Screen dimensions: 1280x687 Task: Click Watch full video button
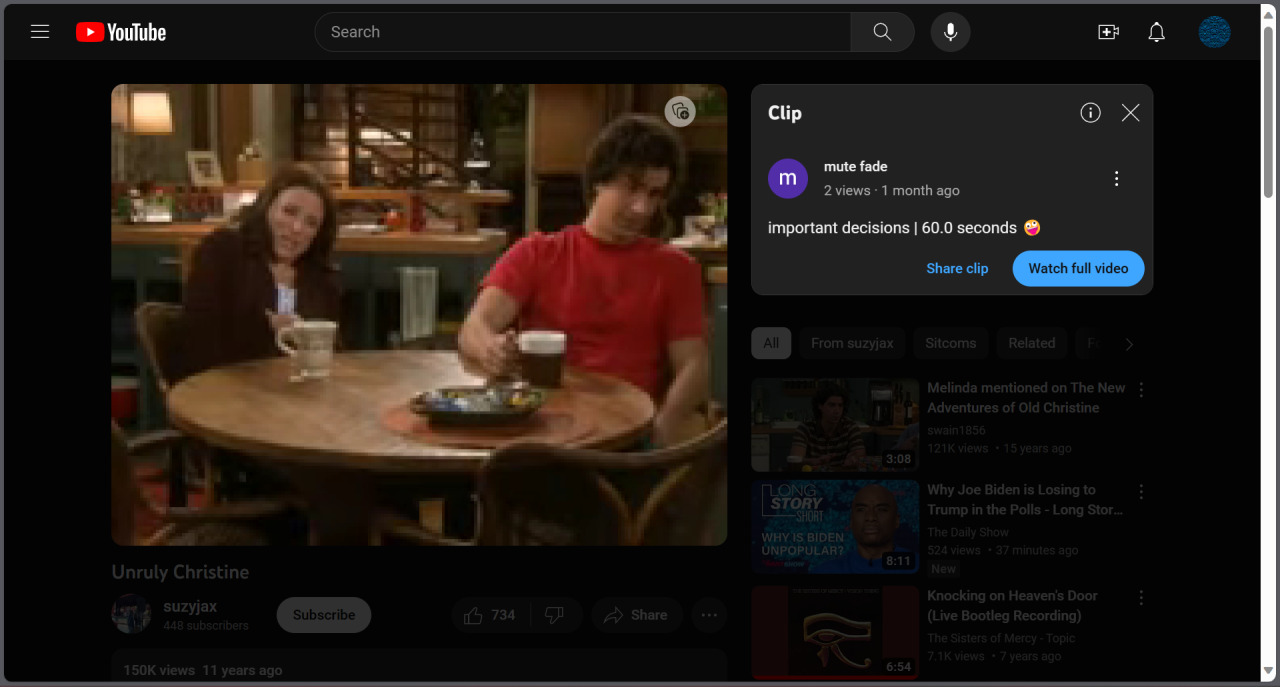click(1078, 268)
